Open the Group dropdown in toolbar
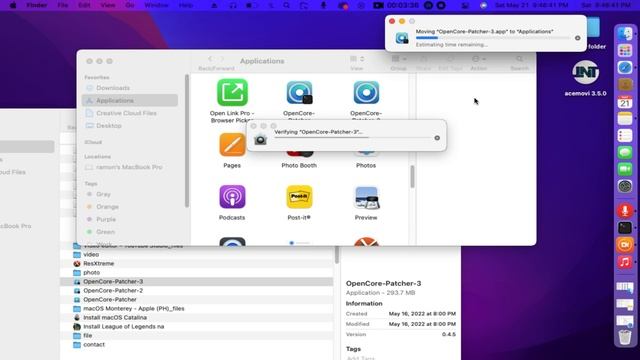 [398, 59]
